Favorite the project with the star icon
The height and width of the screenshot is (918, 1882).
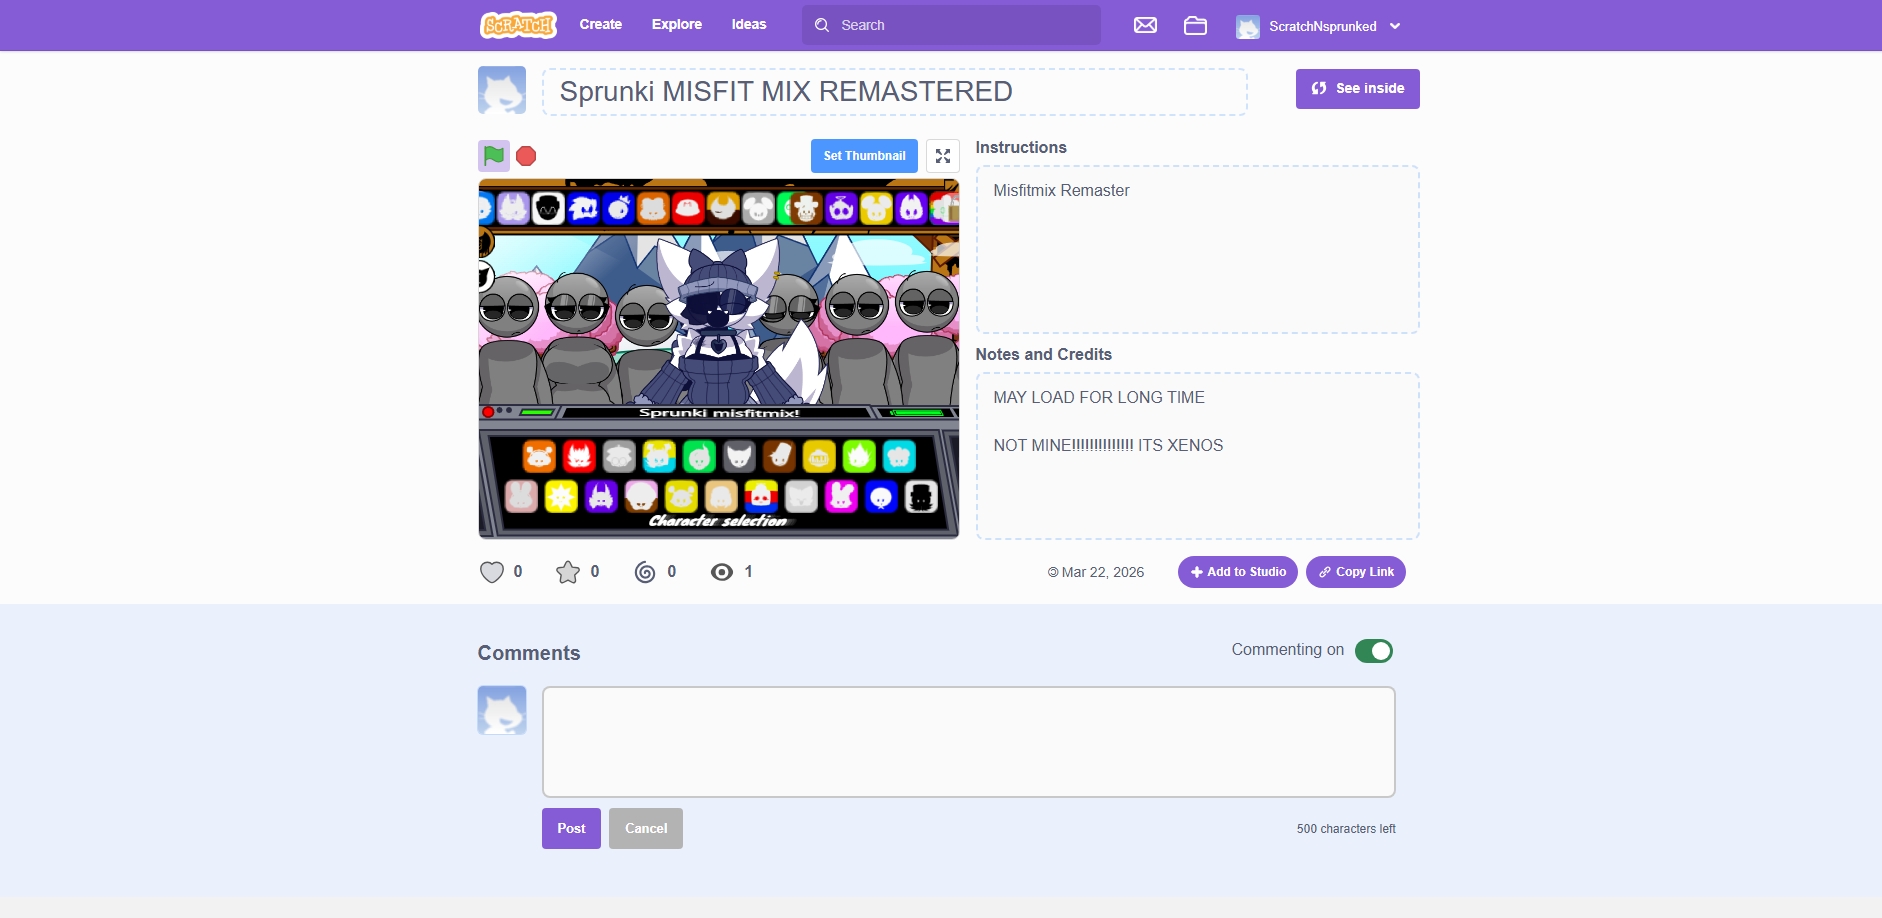pos(568,572)
